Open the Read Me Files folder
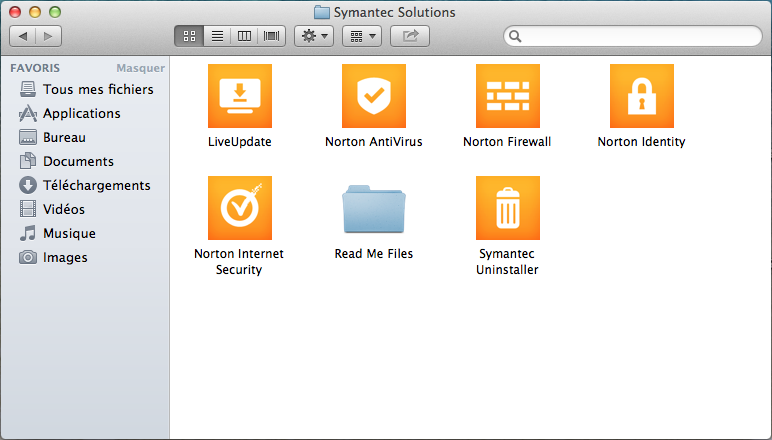This screenshot has width=772, height=440. click(x=374, y=209)
